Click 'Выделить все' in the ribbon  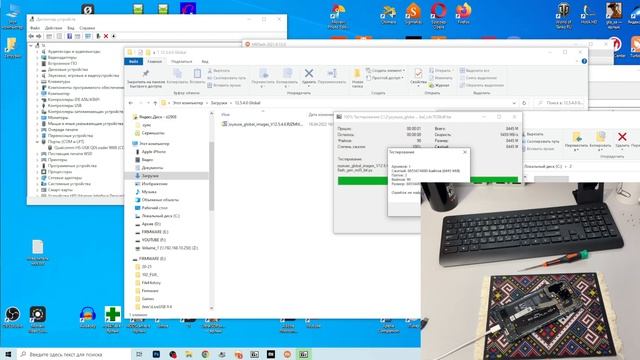(474, 71)
